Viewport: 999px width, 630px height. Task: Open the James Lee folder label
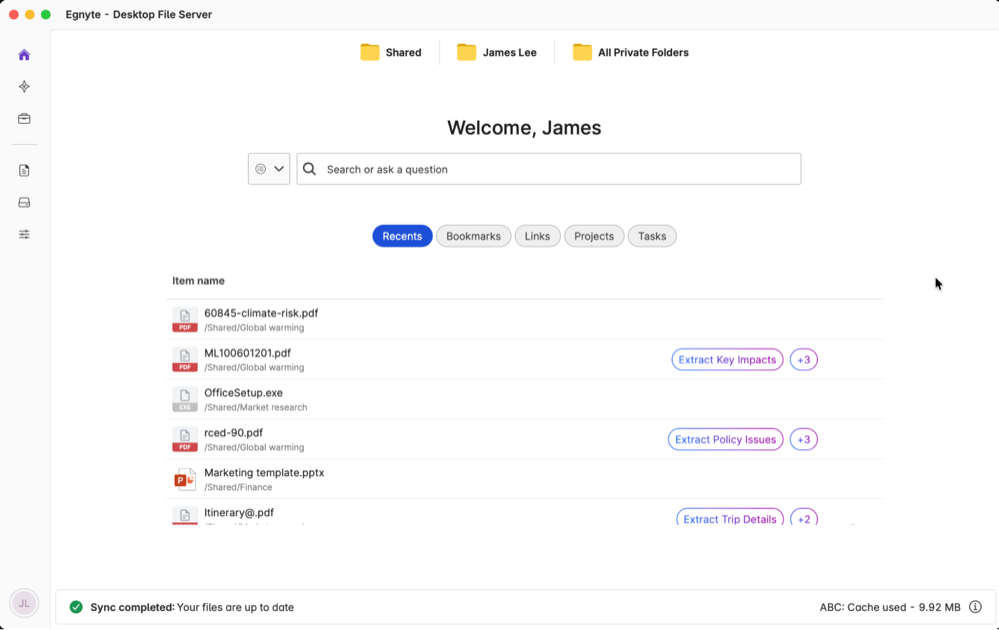pos(509,52)
